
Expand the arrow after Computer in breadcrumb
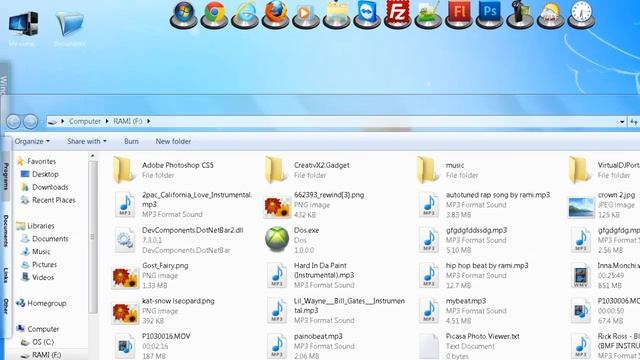(x=107, y=121)
